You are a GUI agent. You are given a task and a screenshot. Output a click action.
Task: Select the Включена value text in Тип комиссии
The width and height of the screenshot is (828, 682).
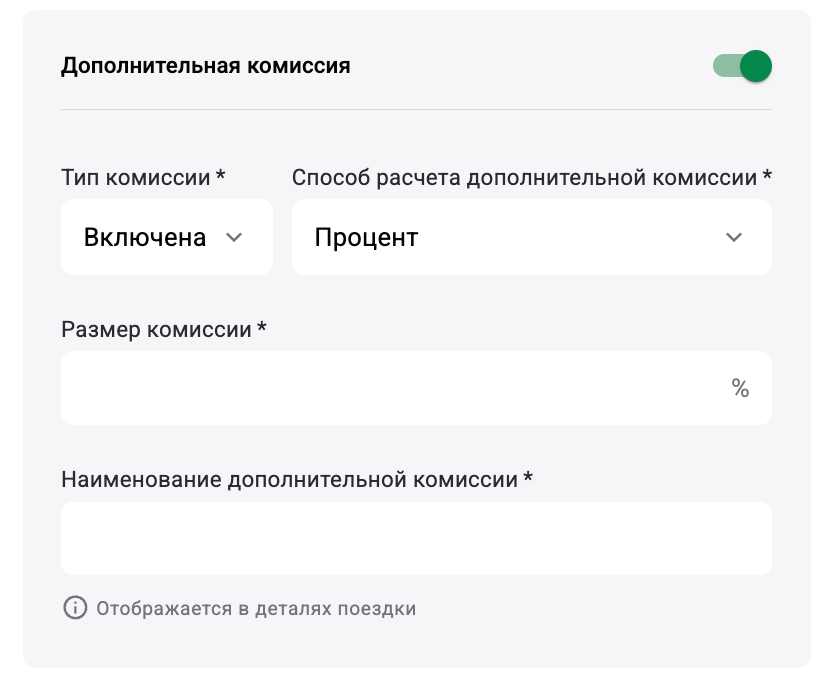point(145,237)
